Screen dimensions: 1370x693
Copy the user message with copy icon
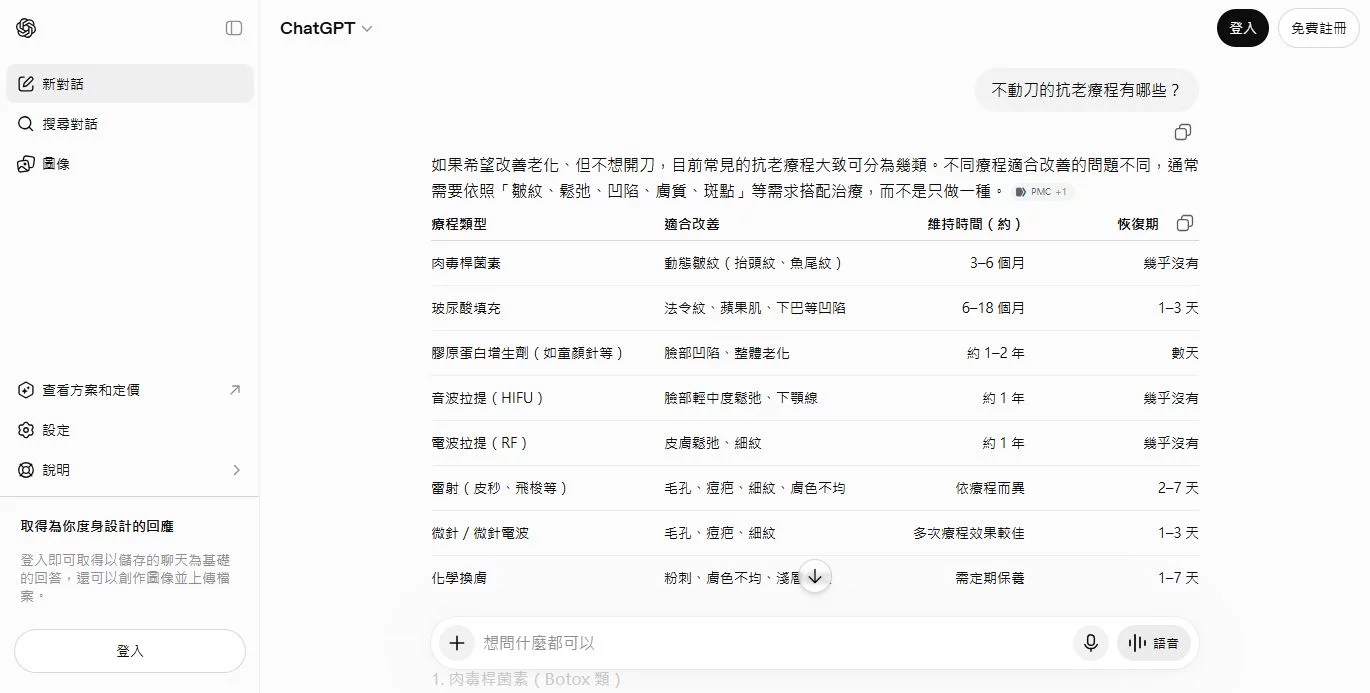1183,132
